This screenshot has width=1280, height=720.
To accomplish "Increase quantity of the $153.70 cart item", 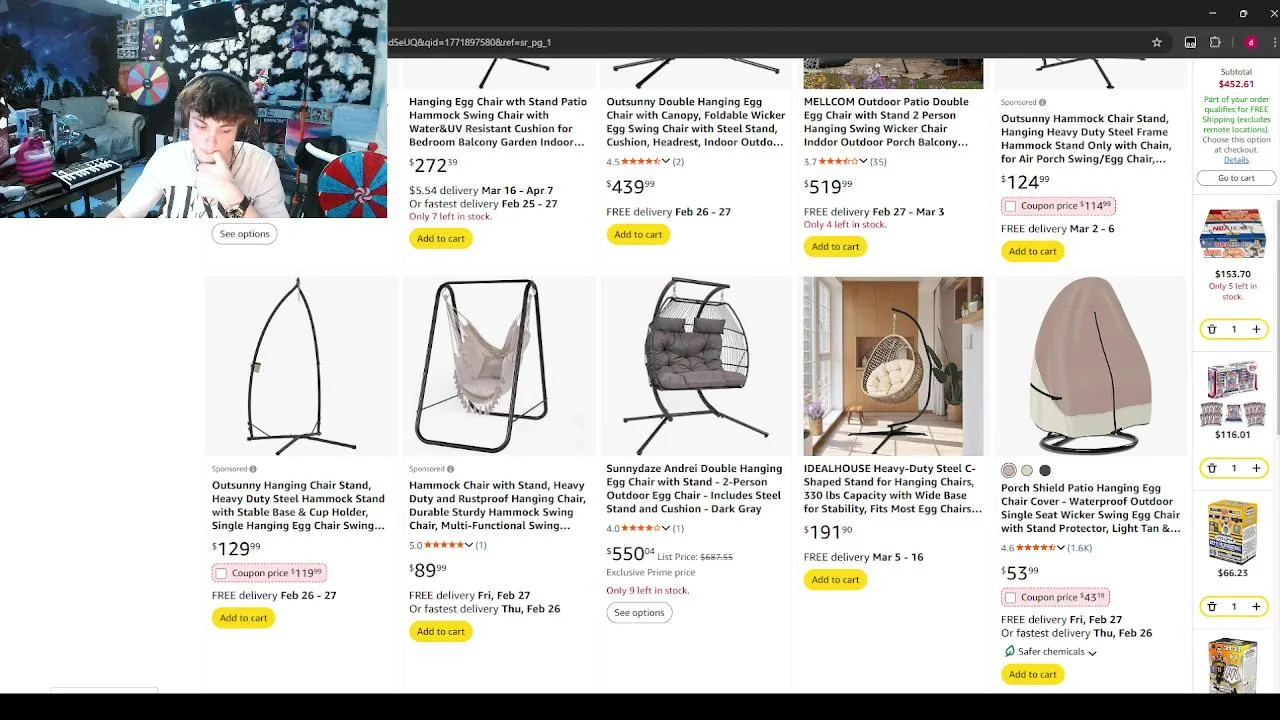I will (1256, 329).
